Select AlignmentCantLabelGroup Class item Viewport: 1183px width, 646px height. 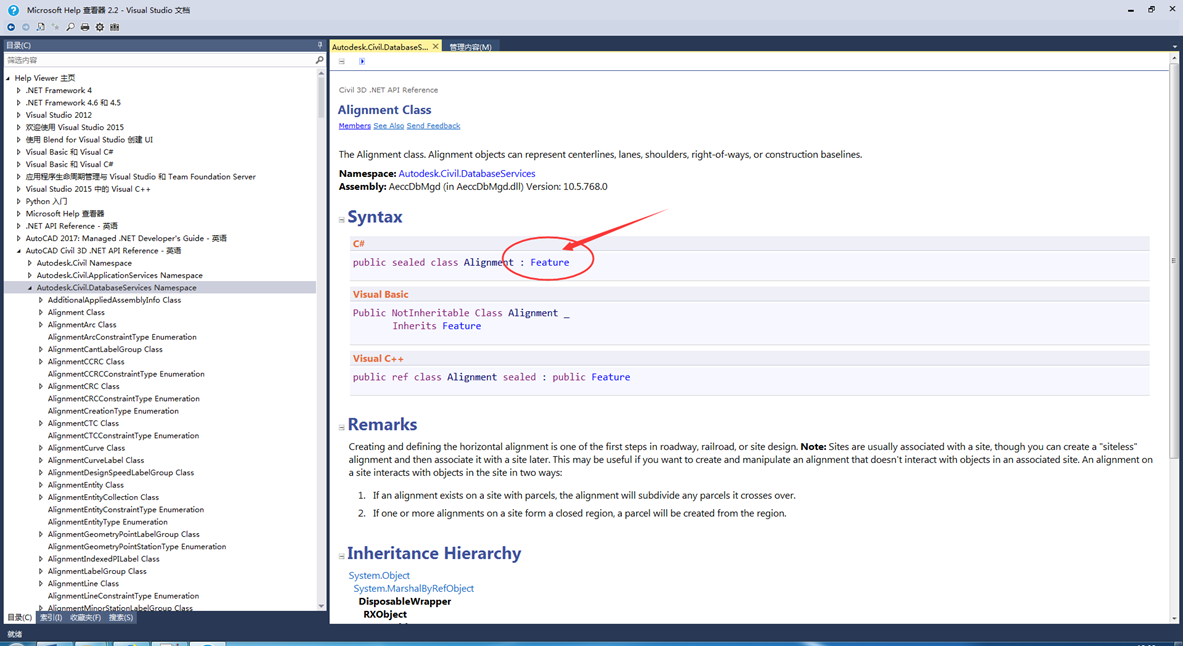point(105,349)
